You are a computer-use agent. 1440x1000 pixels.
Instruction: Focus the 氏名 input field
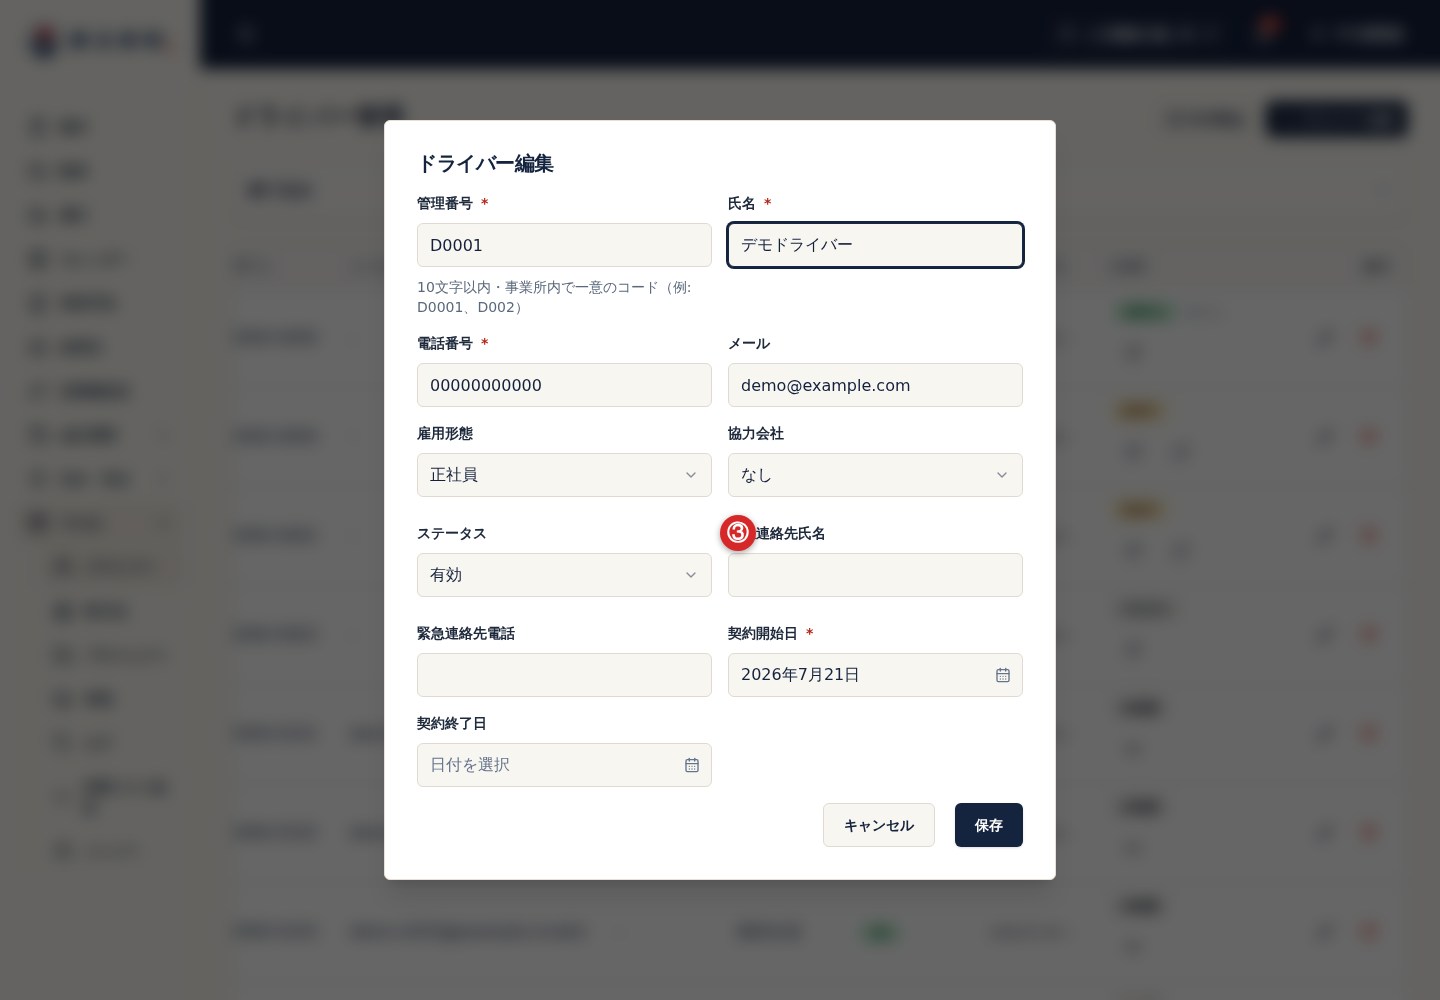[875, 245]
